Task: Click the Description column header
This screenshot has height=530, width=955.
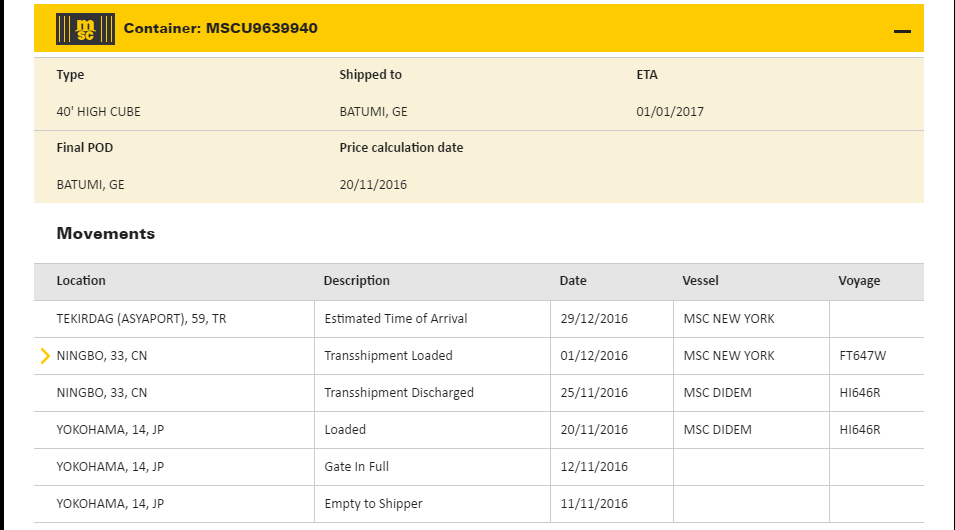Action: pyautogui.click(x=356, y=281)
